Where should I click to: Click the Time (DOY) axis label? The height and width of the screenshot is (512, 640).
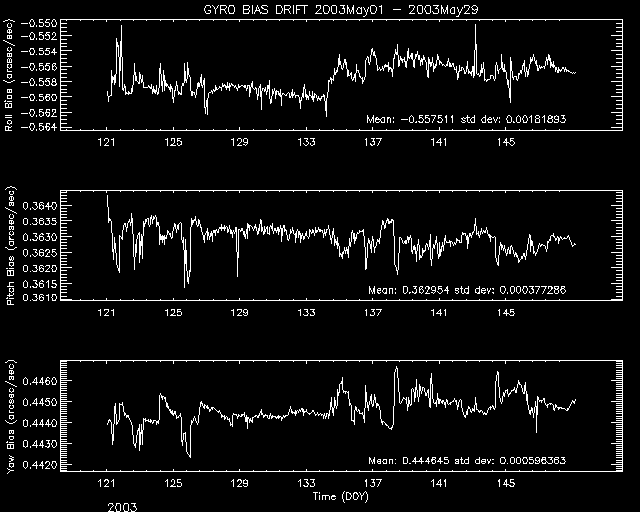(x=340, y=496)
